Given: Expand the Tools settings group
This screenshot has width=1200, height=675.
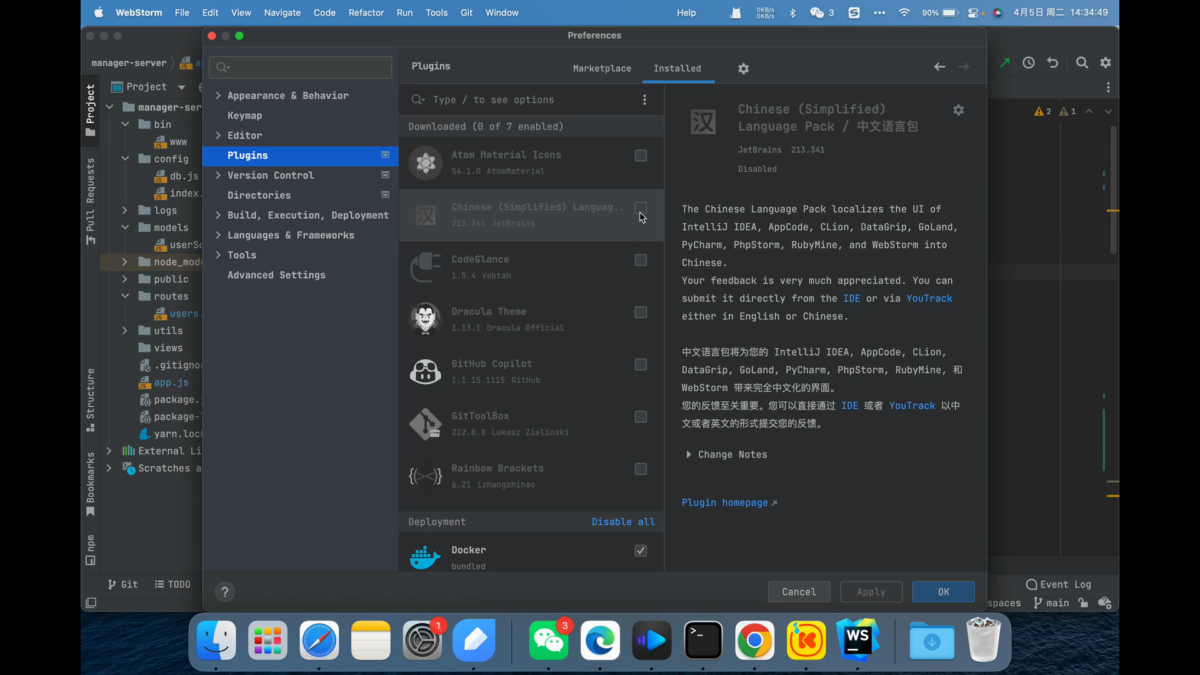Looking at the screenshot, I should [x=218, y=256].
